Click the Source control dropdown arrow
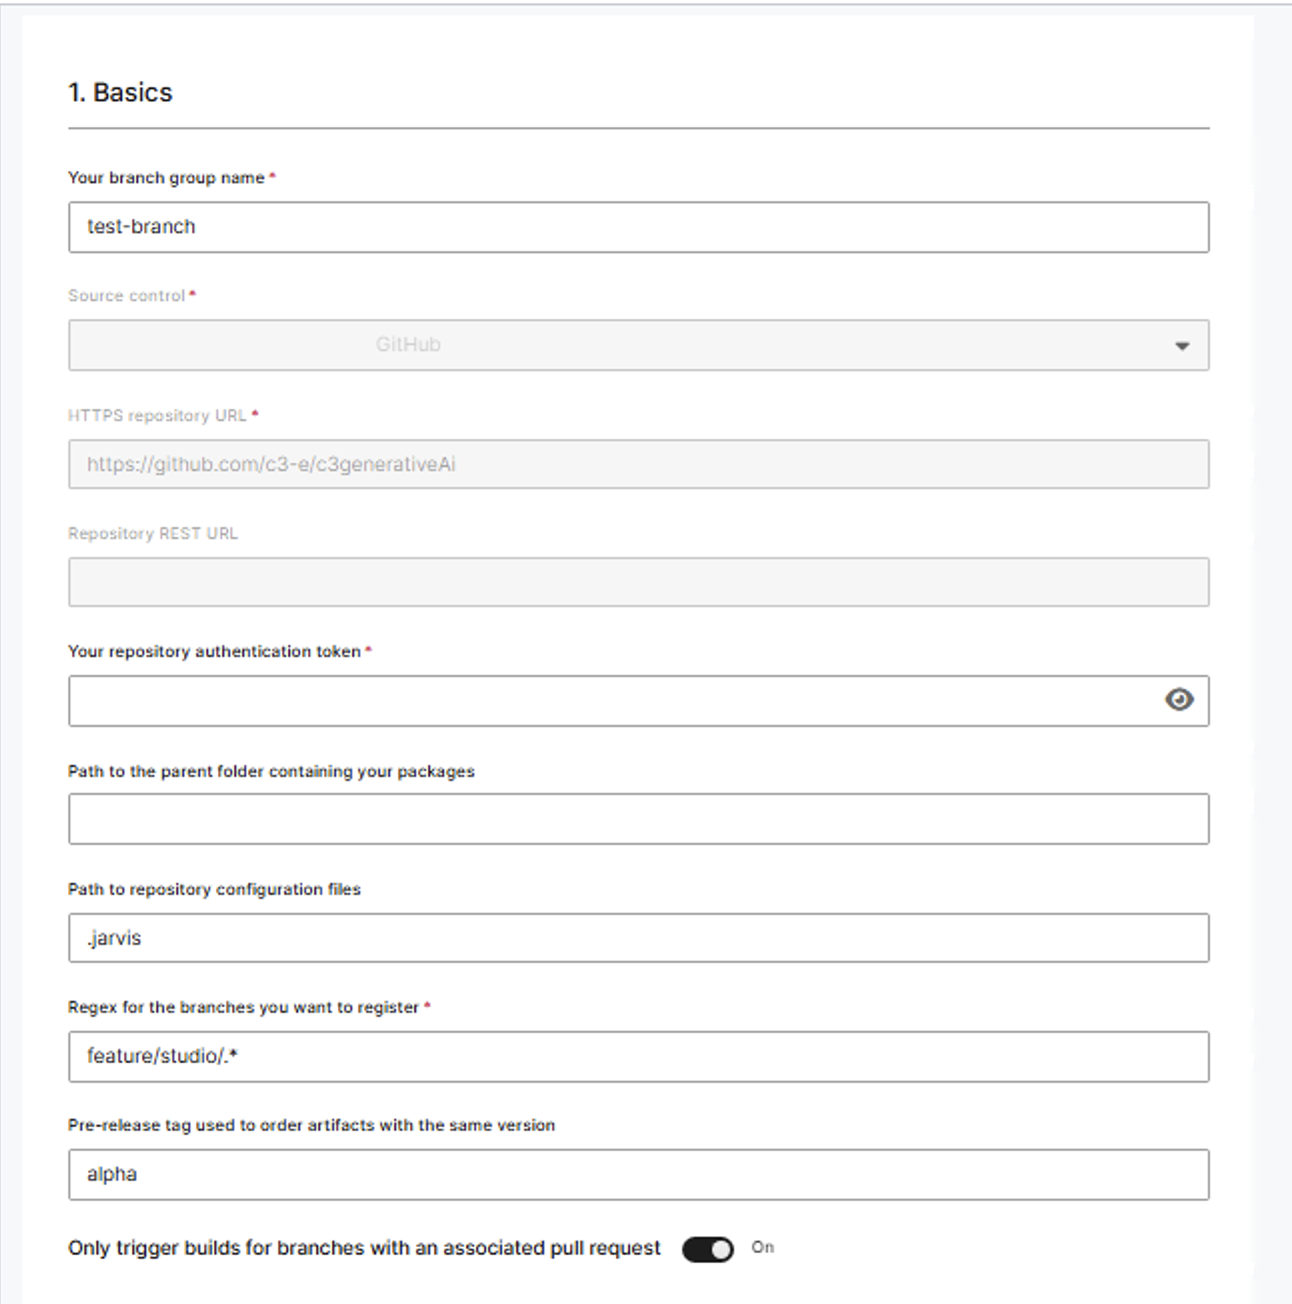This screenshot has height=1304, width=1292. tap(1182, 346)
